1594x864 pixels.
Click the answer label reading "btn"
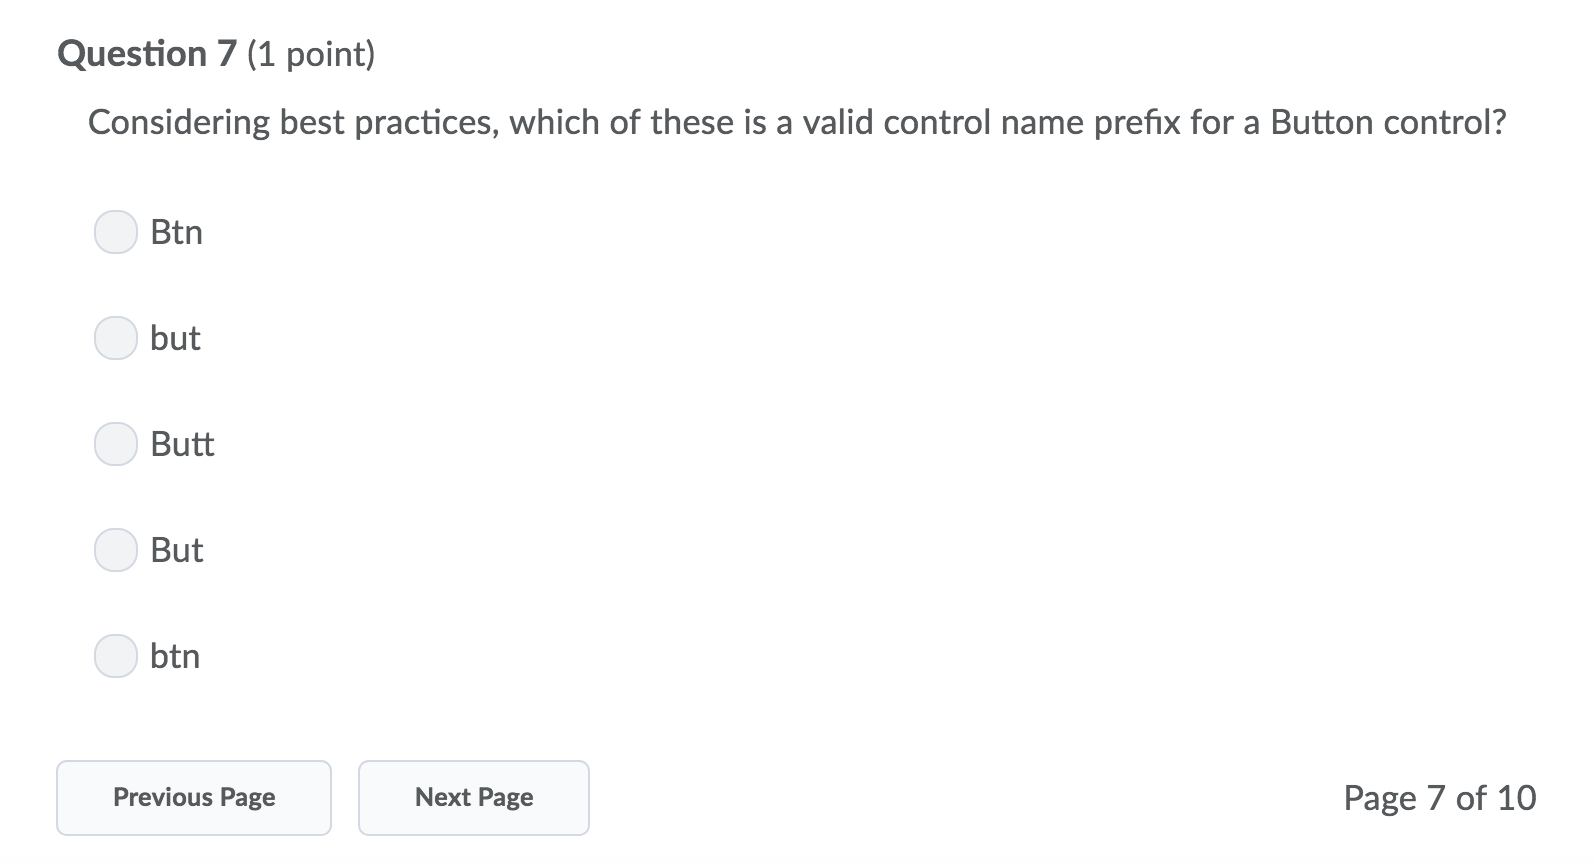coord(175,656)
